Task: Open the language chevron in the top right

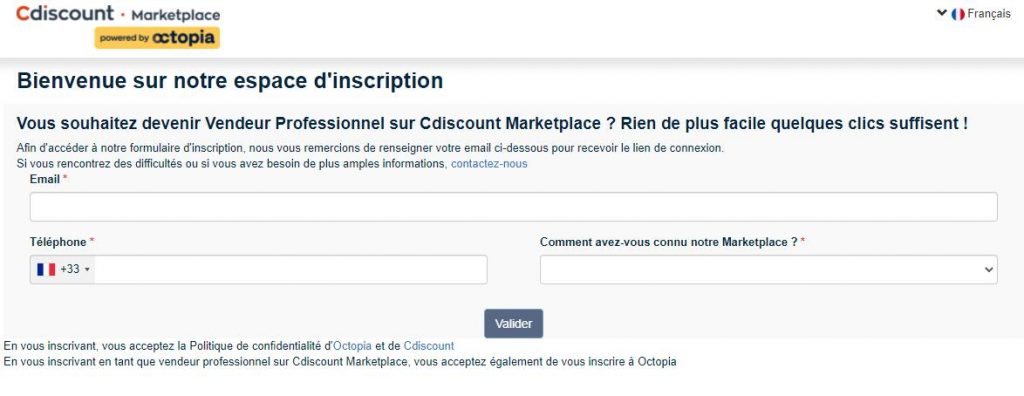Action: [x=942, y=12]
